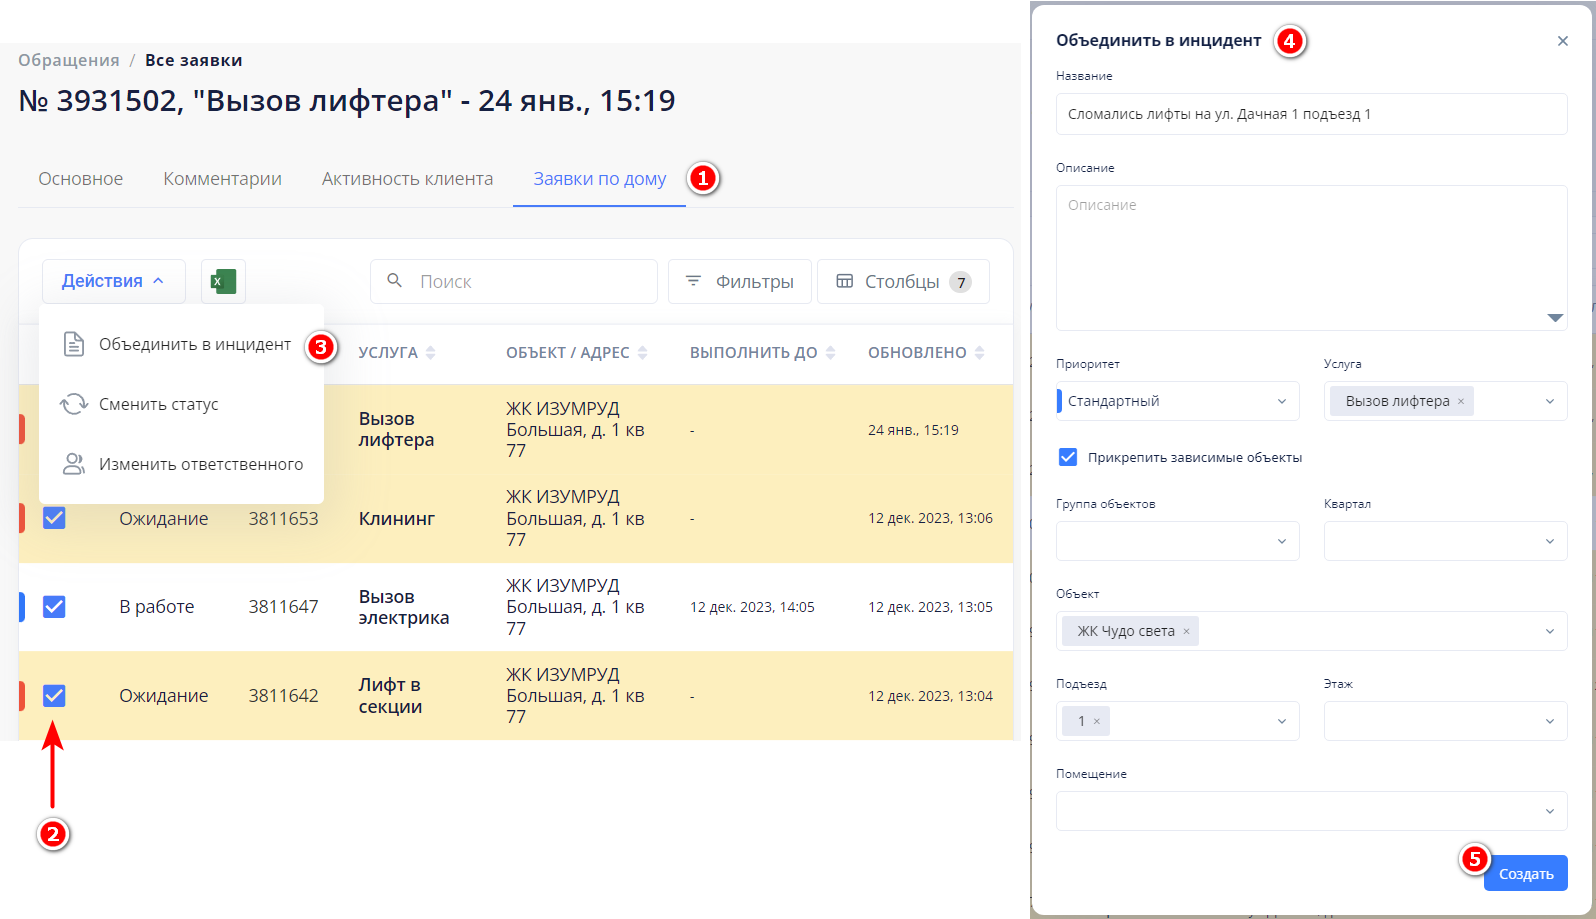Click the Описание text area

1312,258
